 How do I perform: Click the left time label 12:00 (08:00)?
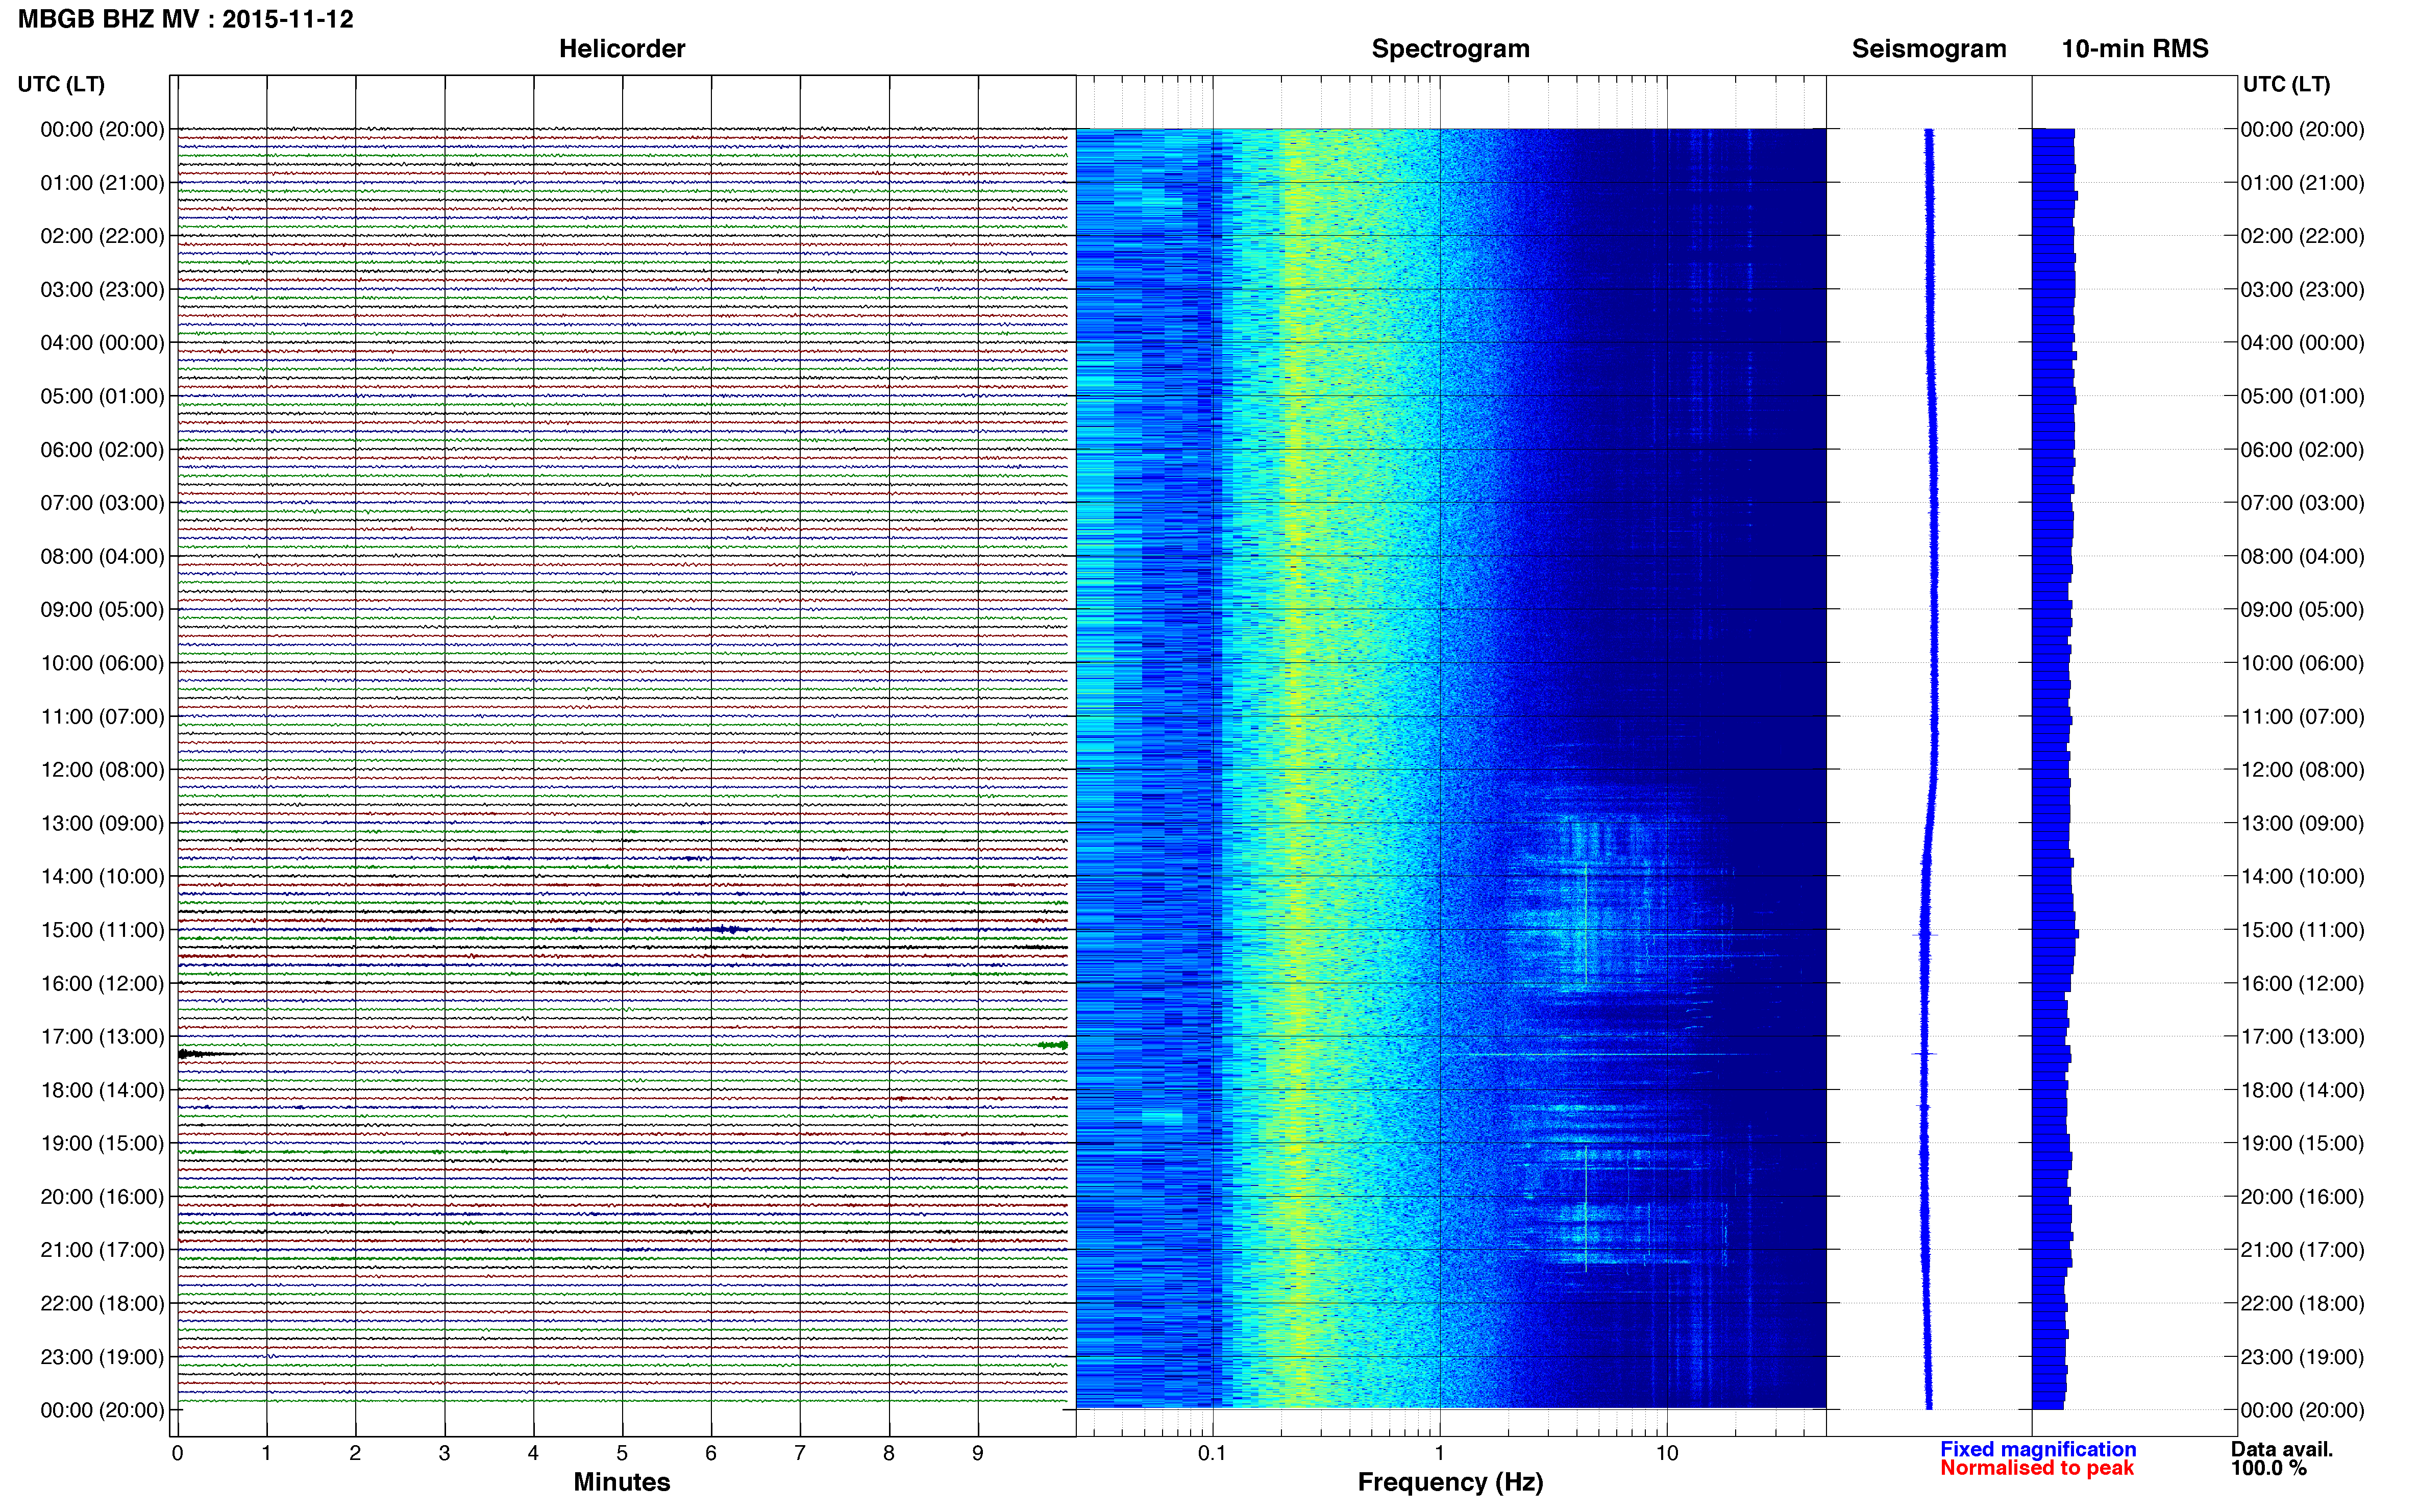pyautogui.click(x=102, y=770)
